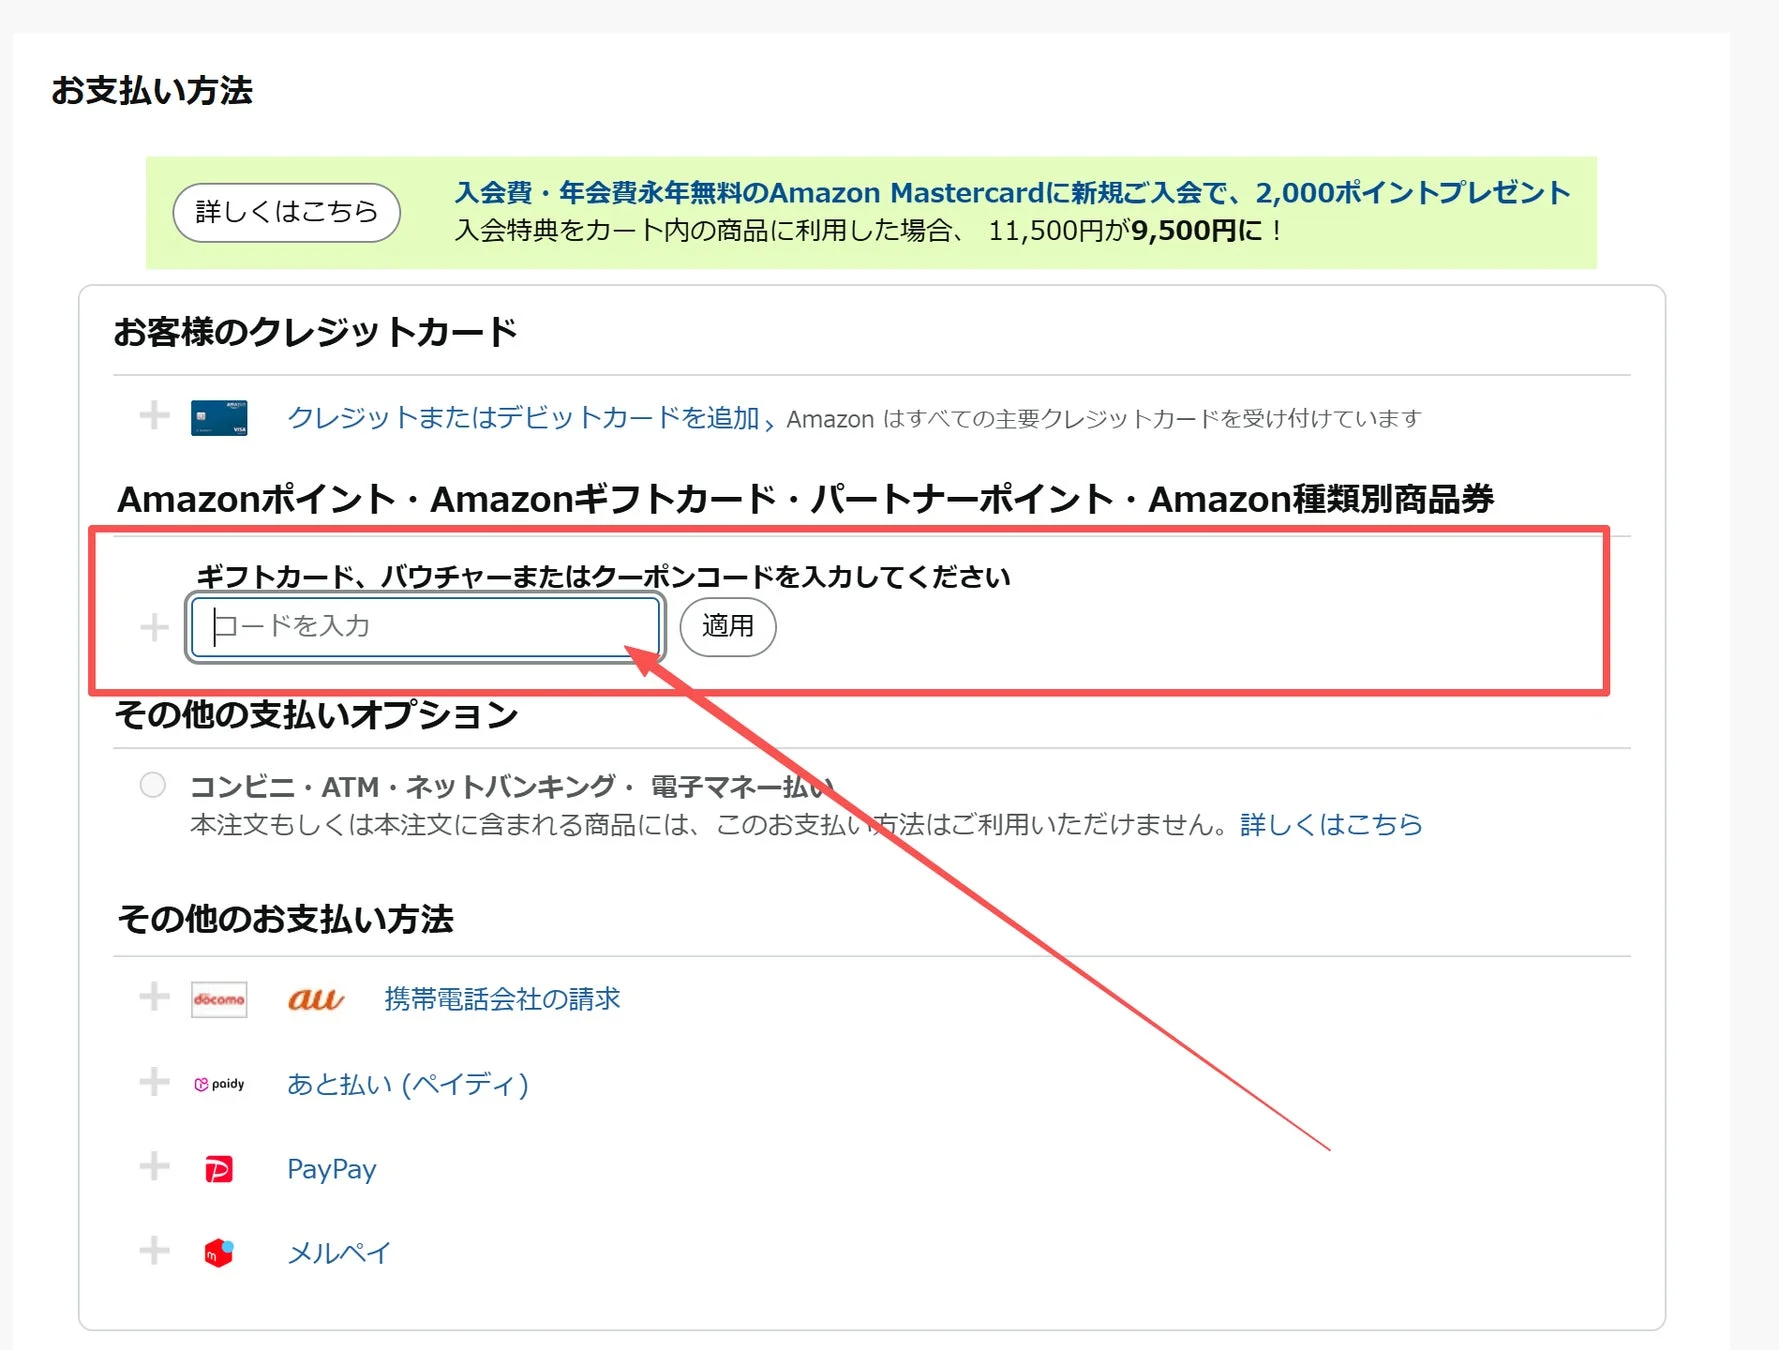Click the メルペイ logo icon

pos(219,1251)
